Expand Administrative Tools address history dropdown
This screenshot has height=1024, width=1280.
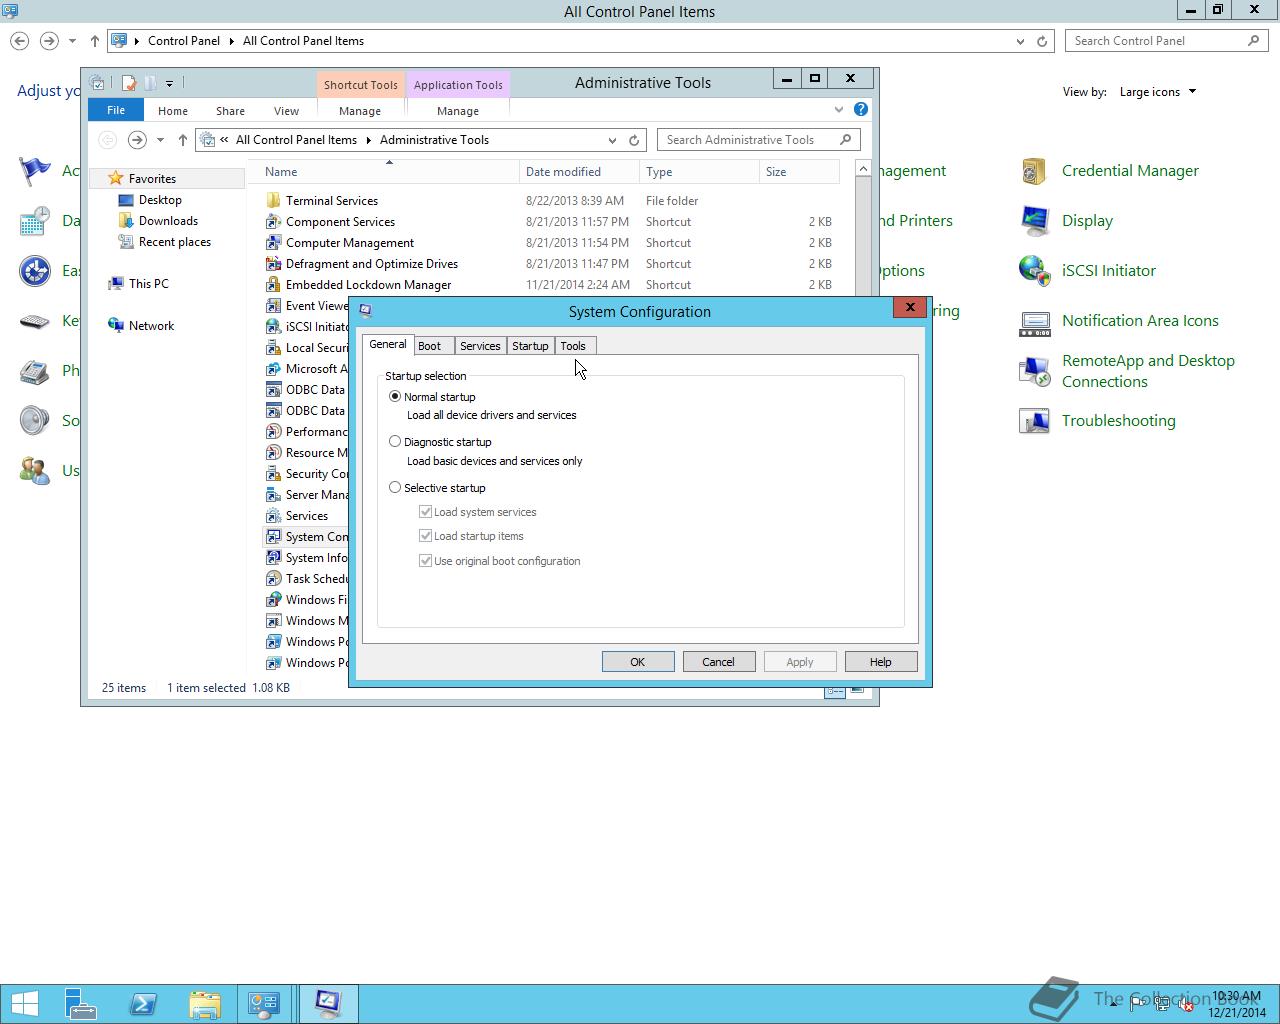point(612,140)
